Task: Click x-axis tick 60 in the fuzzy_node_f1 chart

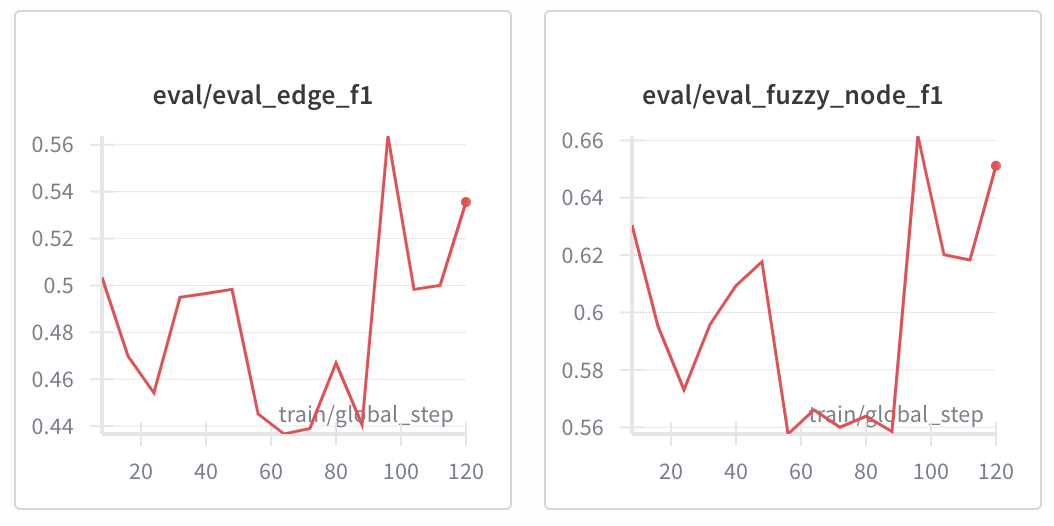Action: click(x=801, y=471)
